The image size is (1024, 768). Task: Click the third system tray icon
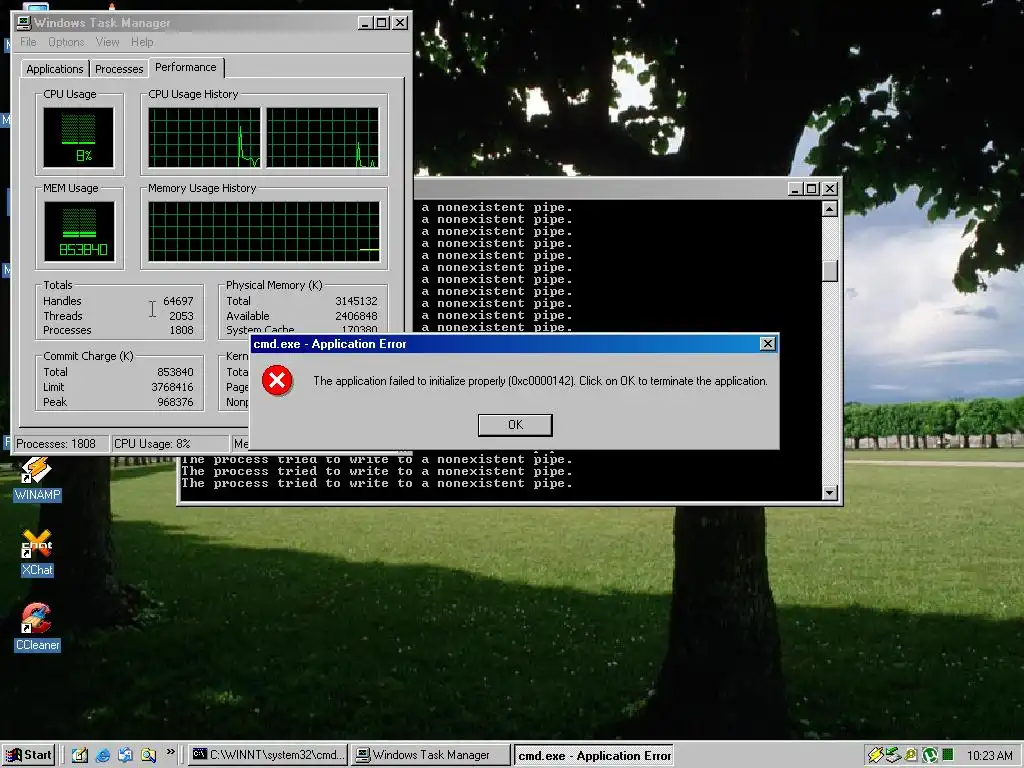pyautogui.click(x=911, y=756)
